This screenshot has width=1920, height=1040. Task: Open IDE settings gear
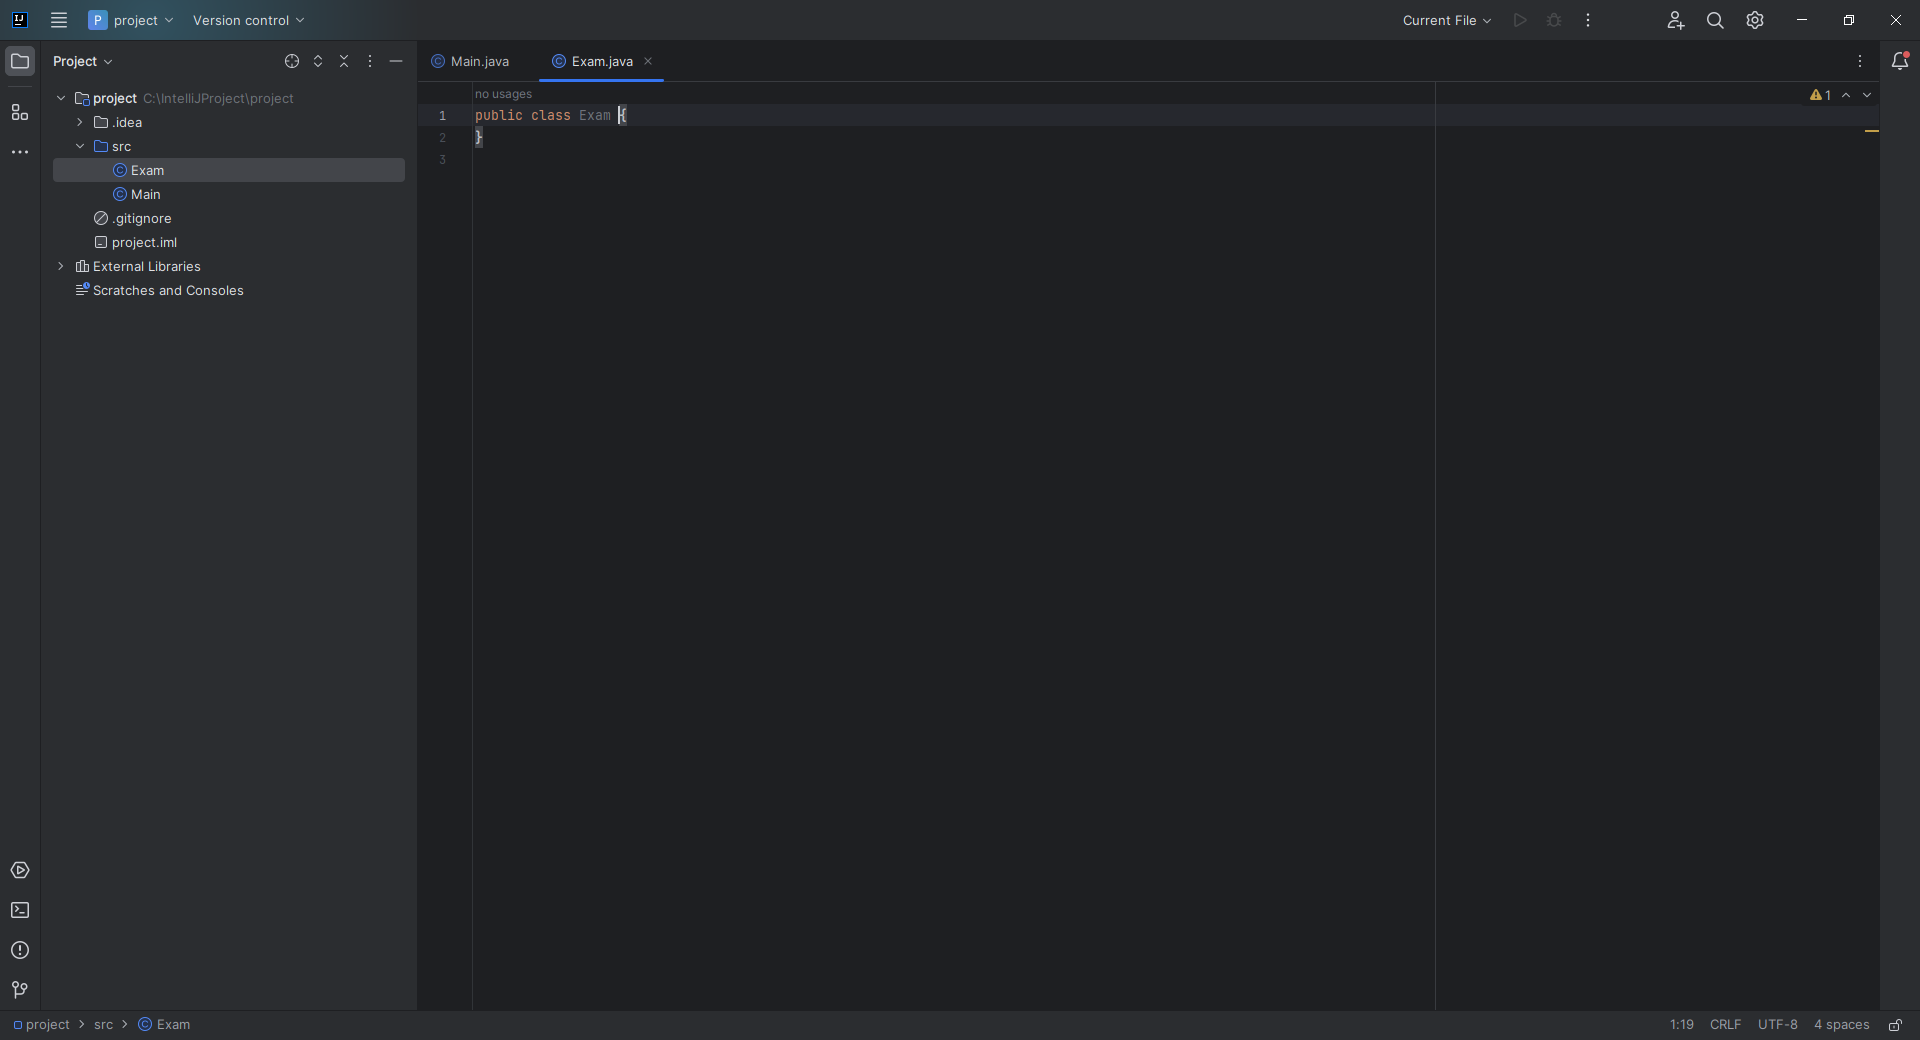click(x=1755, y=20)
